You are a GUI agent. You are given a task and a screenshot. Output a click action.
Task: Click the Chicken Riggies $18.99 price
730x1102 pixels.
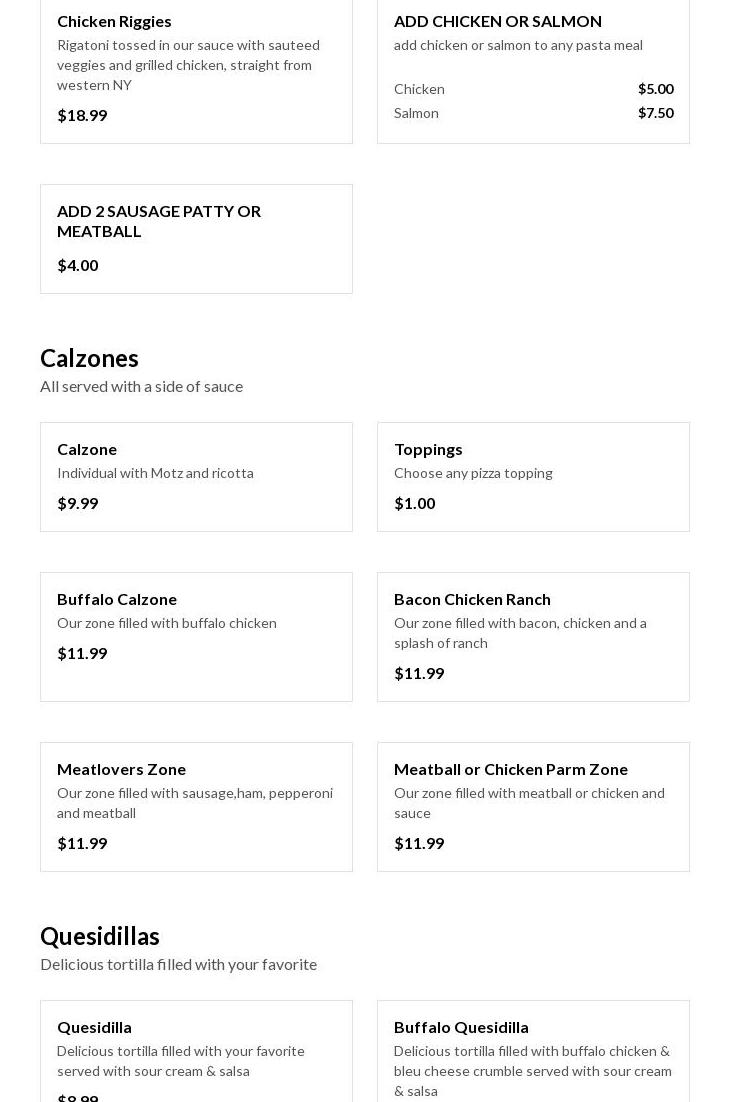point(82,115)
